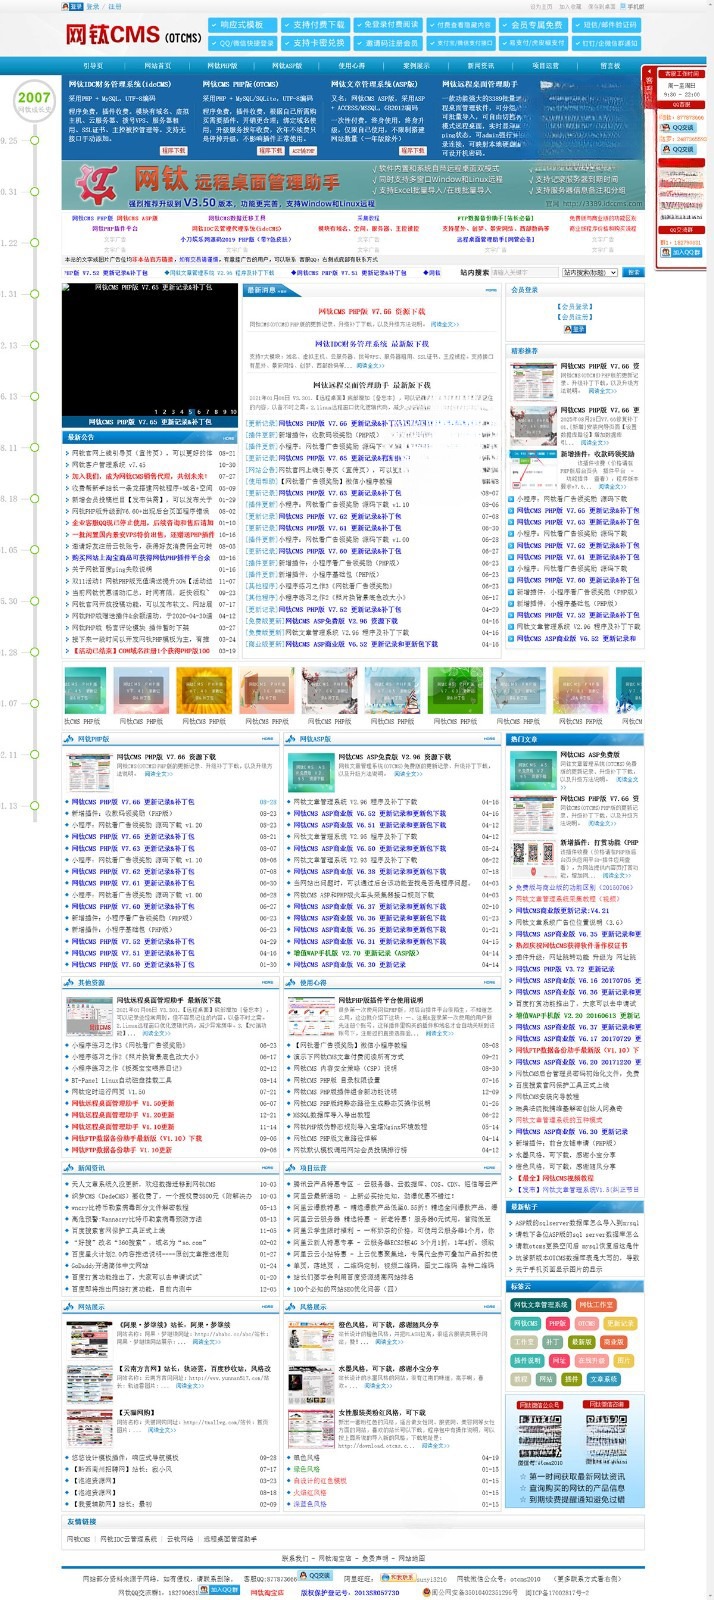
Task: Click the 登录 button in the member box
Action: coord(575,328)
